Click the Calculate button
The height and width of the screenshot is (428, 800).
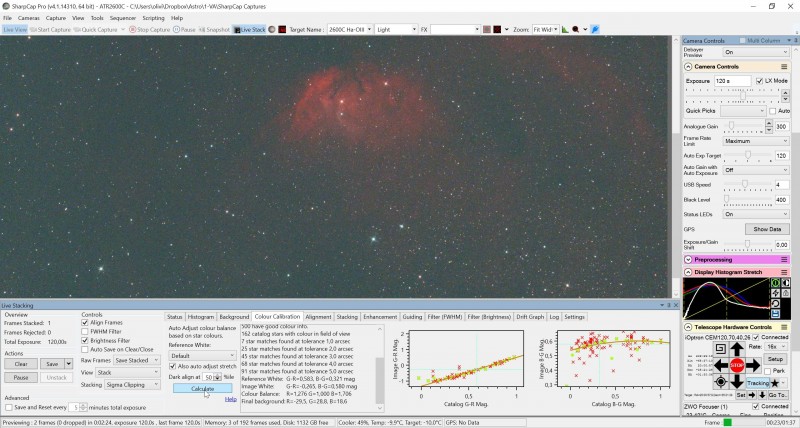(203, 389)
